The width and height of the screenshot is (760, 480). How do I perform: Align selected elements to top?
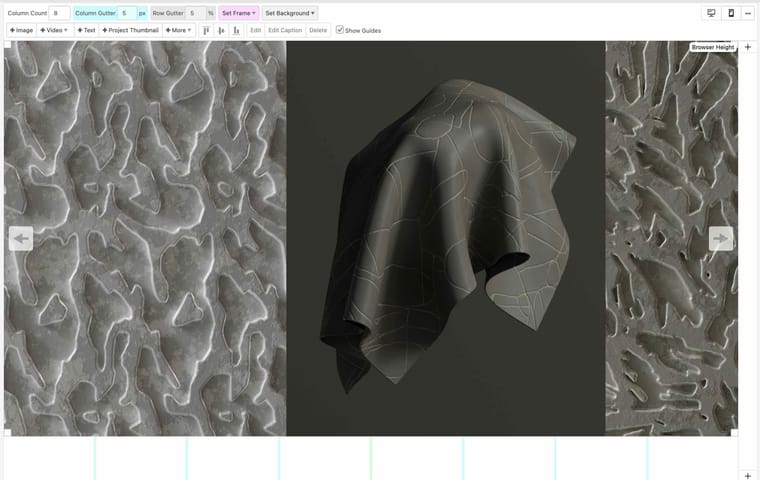click(206, 30)
